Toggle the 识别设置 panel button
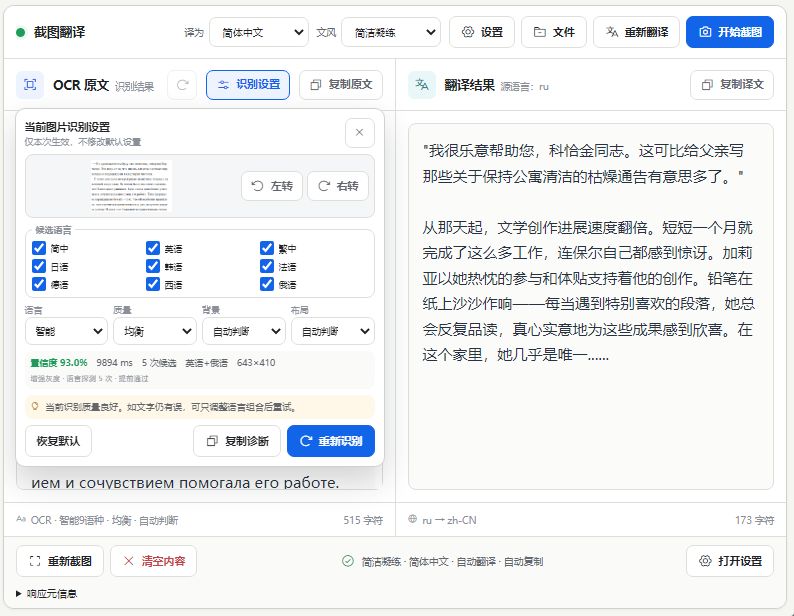Viewport: 794px width, 616px height. (x=248, y=85)
